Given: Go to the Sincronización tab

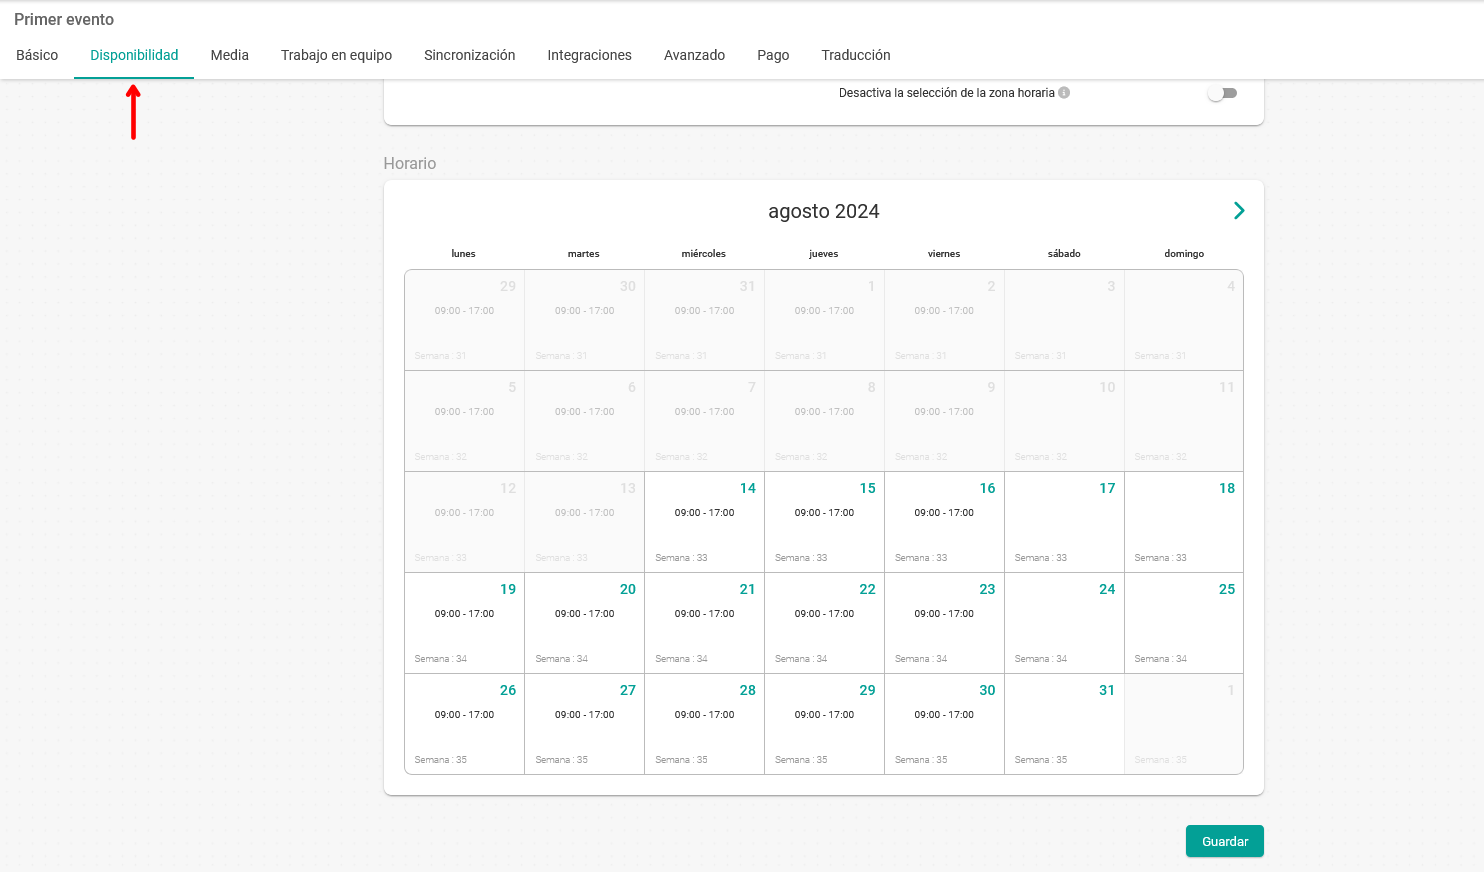Looking at the screenshot, I should (x=469, y=55).
